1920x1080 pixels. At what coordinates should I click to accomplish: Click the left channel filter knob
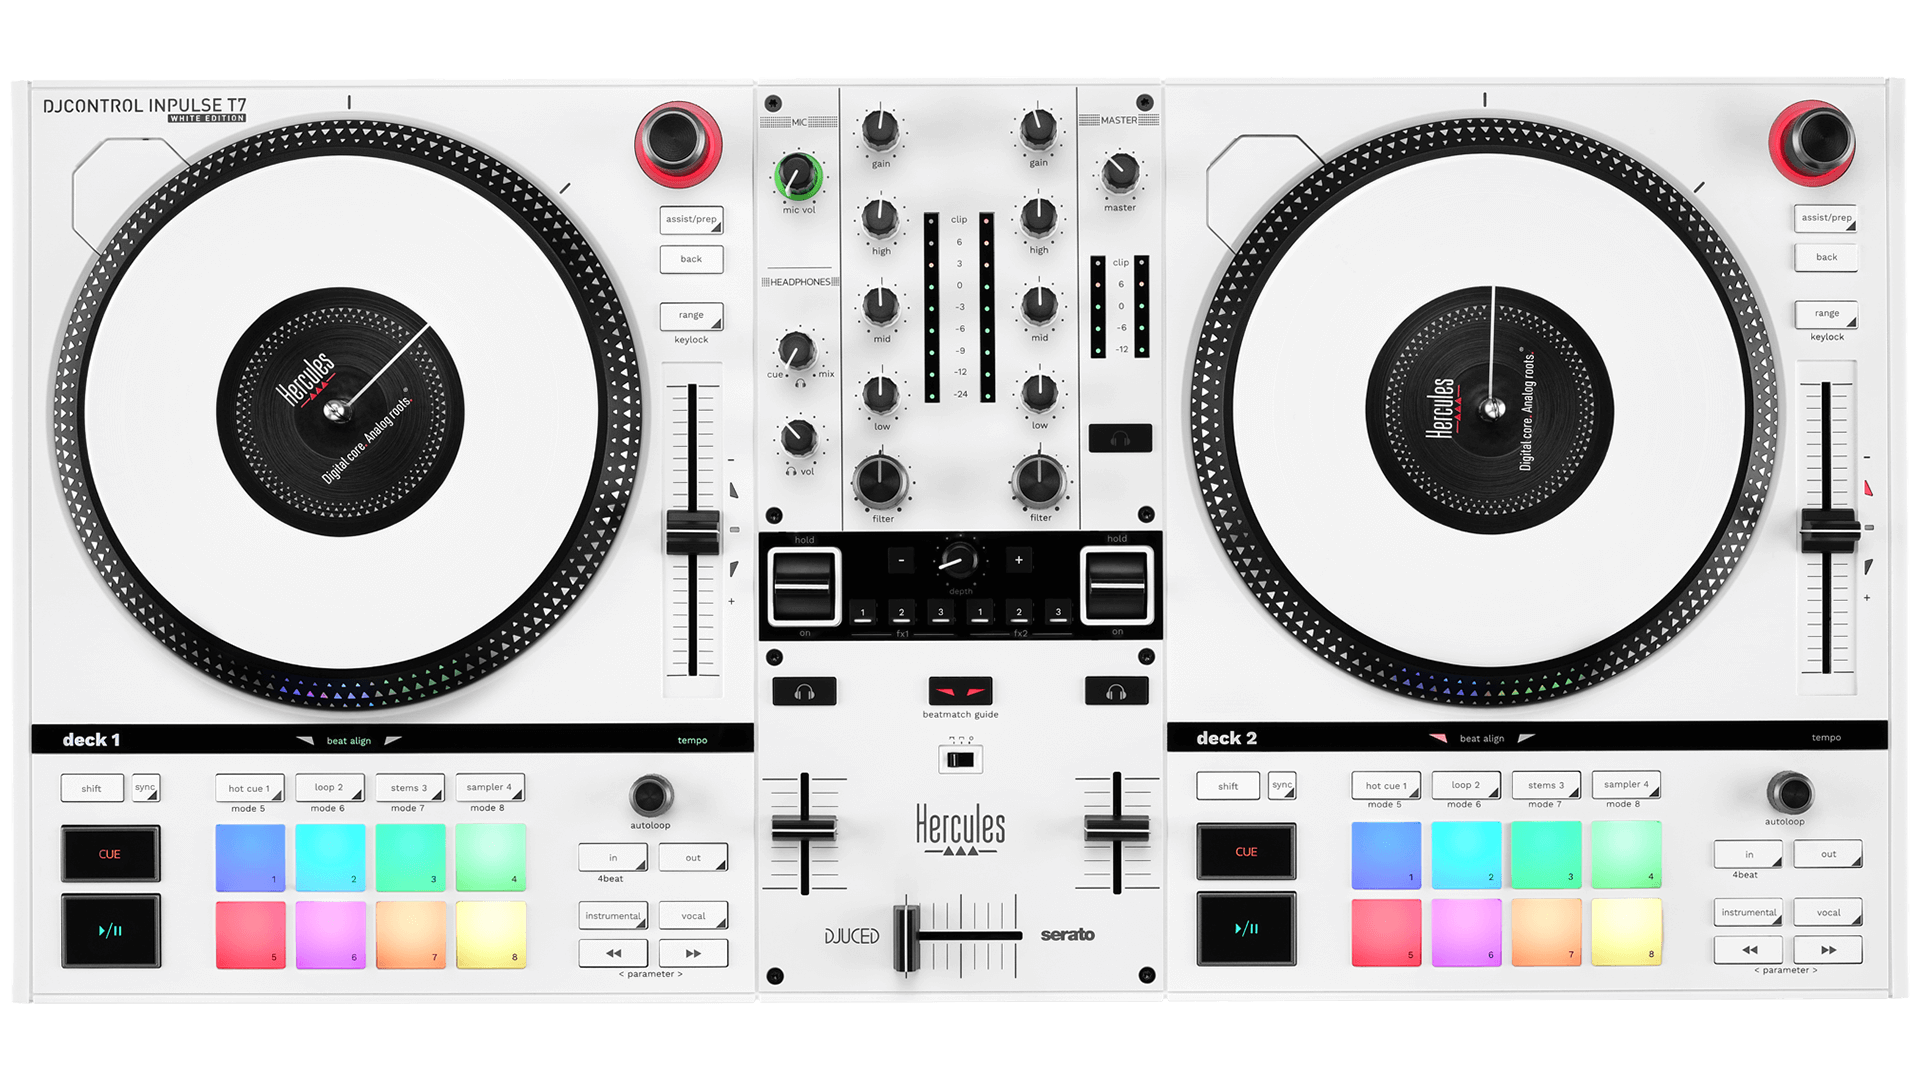(x=880, y=482)
